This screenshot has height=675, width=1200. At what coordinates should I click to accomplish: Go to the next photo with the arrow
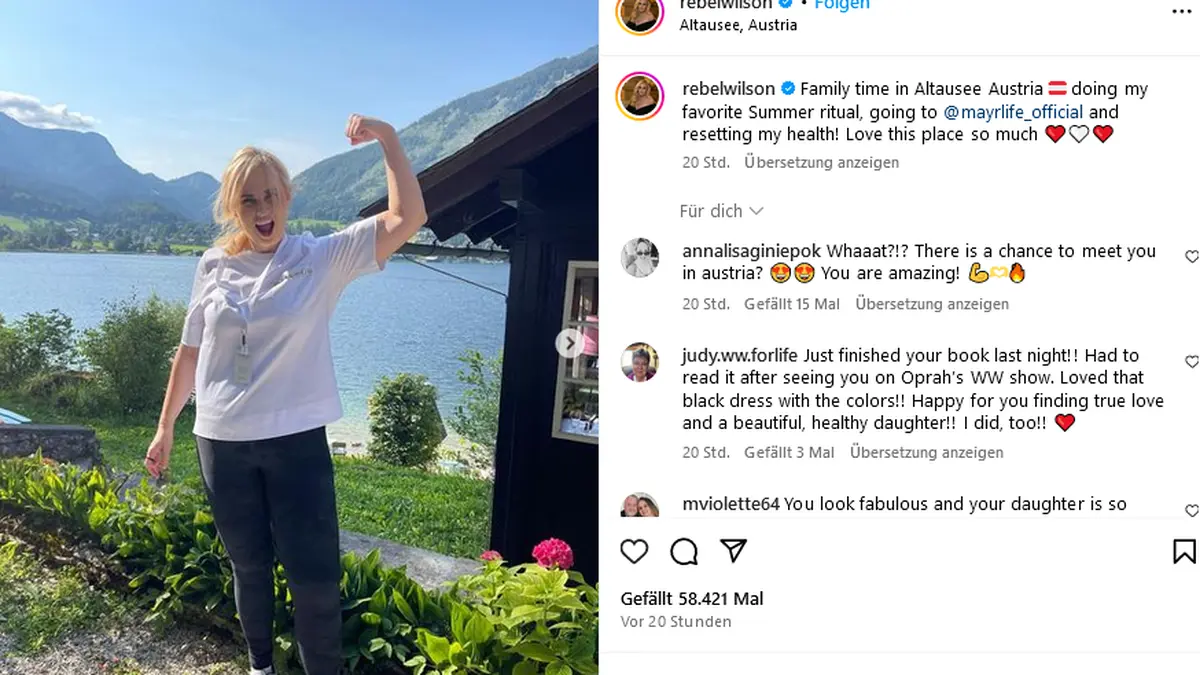coord(570,343)
